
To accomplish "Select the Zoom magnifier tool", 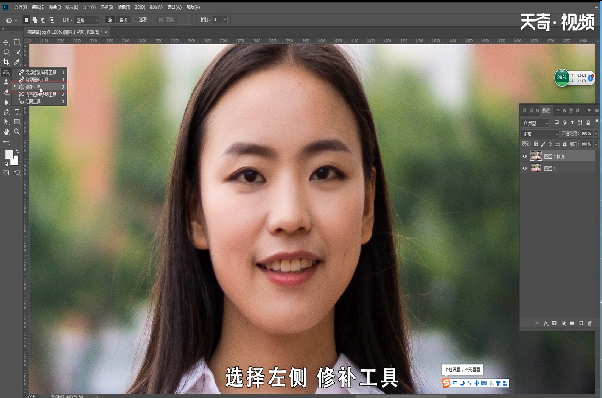I will point(17,132).
